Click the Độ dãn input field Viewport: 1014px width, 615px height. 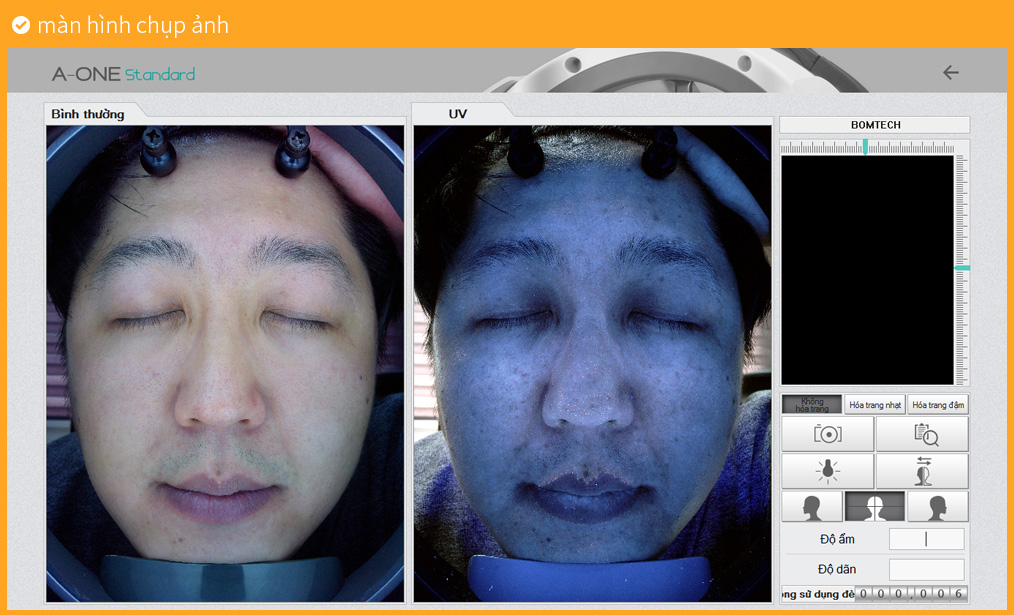pos(926,569)
